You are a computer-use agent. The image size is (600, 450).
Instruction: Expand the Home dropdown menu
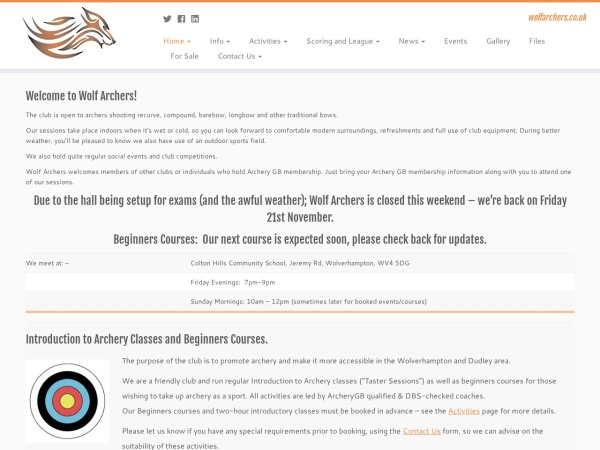point(177,41)
